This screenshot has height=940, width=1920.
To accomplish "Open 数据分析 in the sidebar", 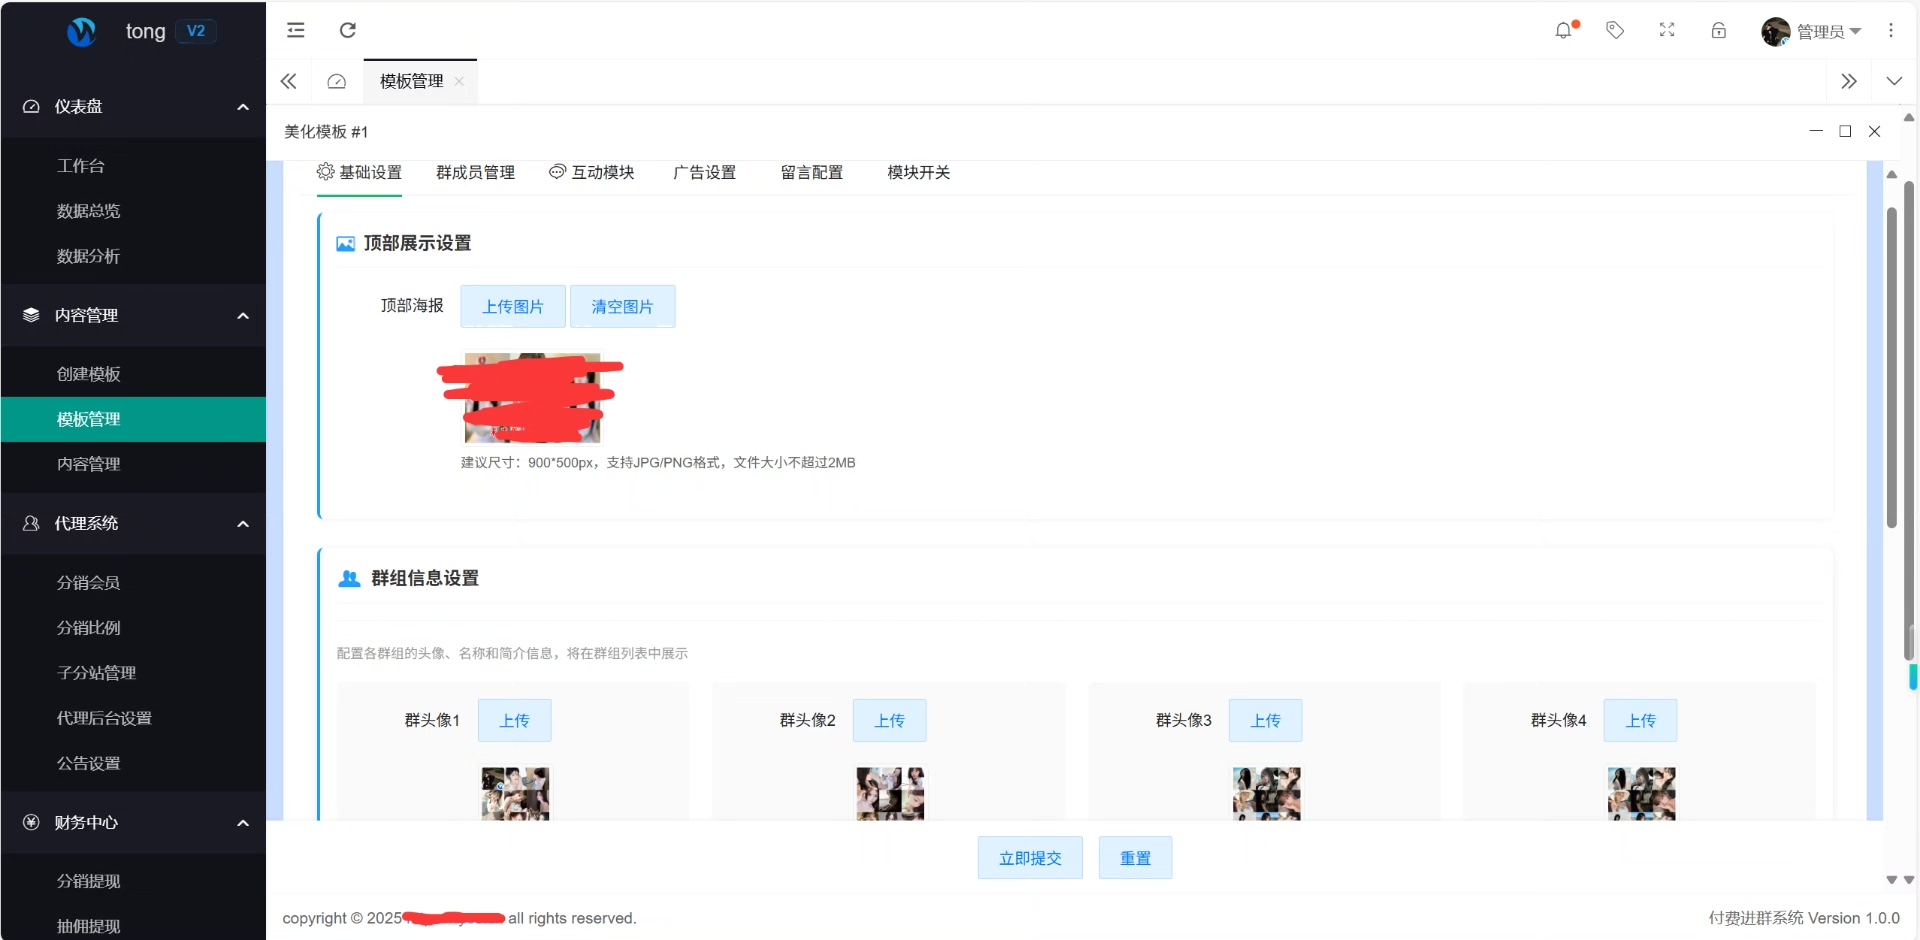I will tap(133, 256).
